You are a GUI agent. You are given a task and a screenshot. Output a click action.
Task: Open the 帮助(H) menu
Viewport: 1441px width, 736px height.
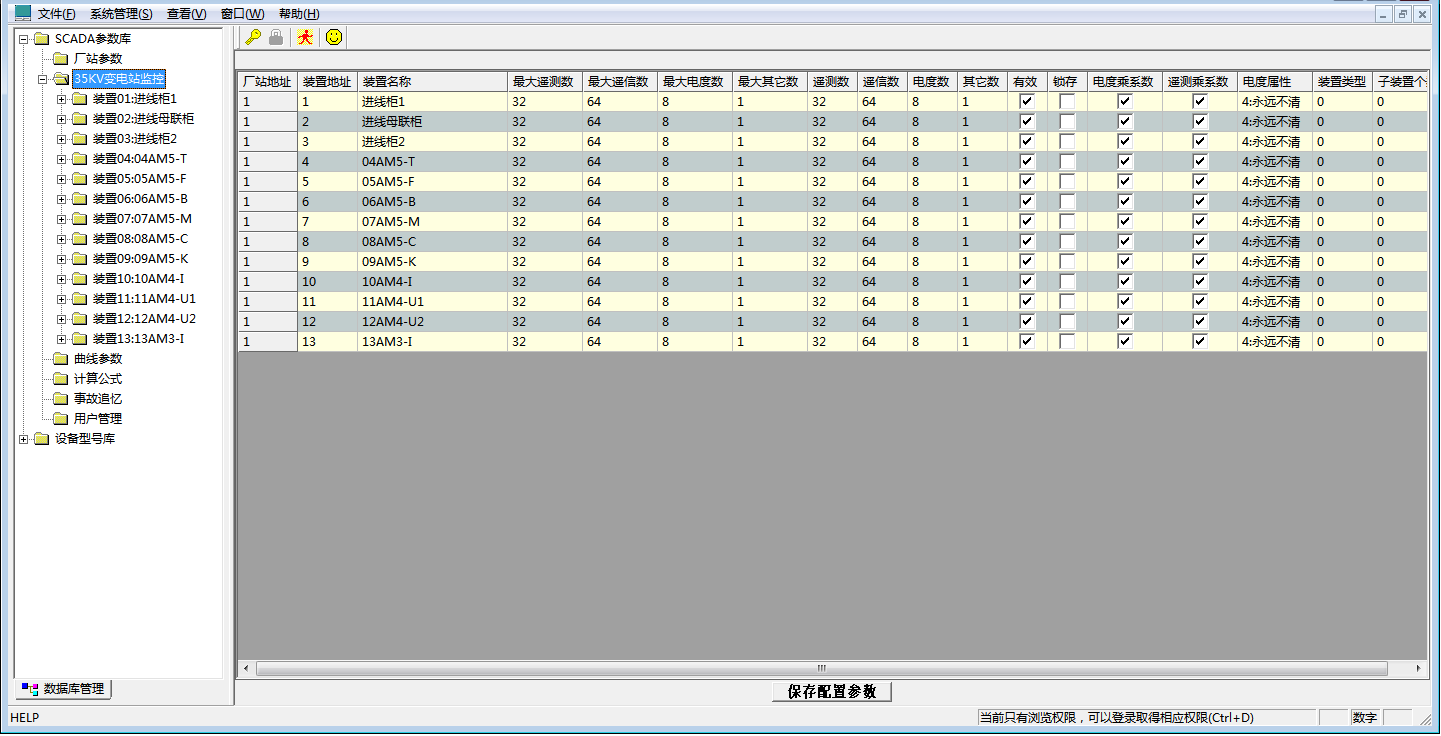point(299,14)
